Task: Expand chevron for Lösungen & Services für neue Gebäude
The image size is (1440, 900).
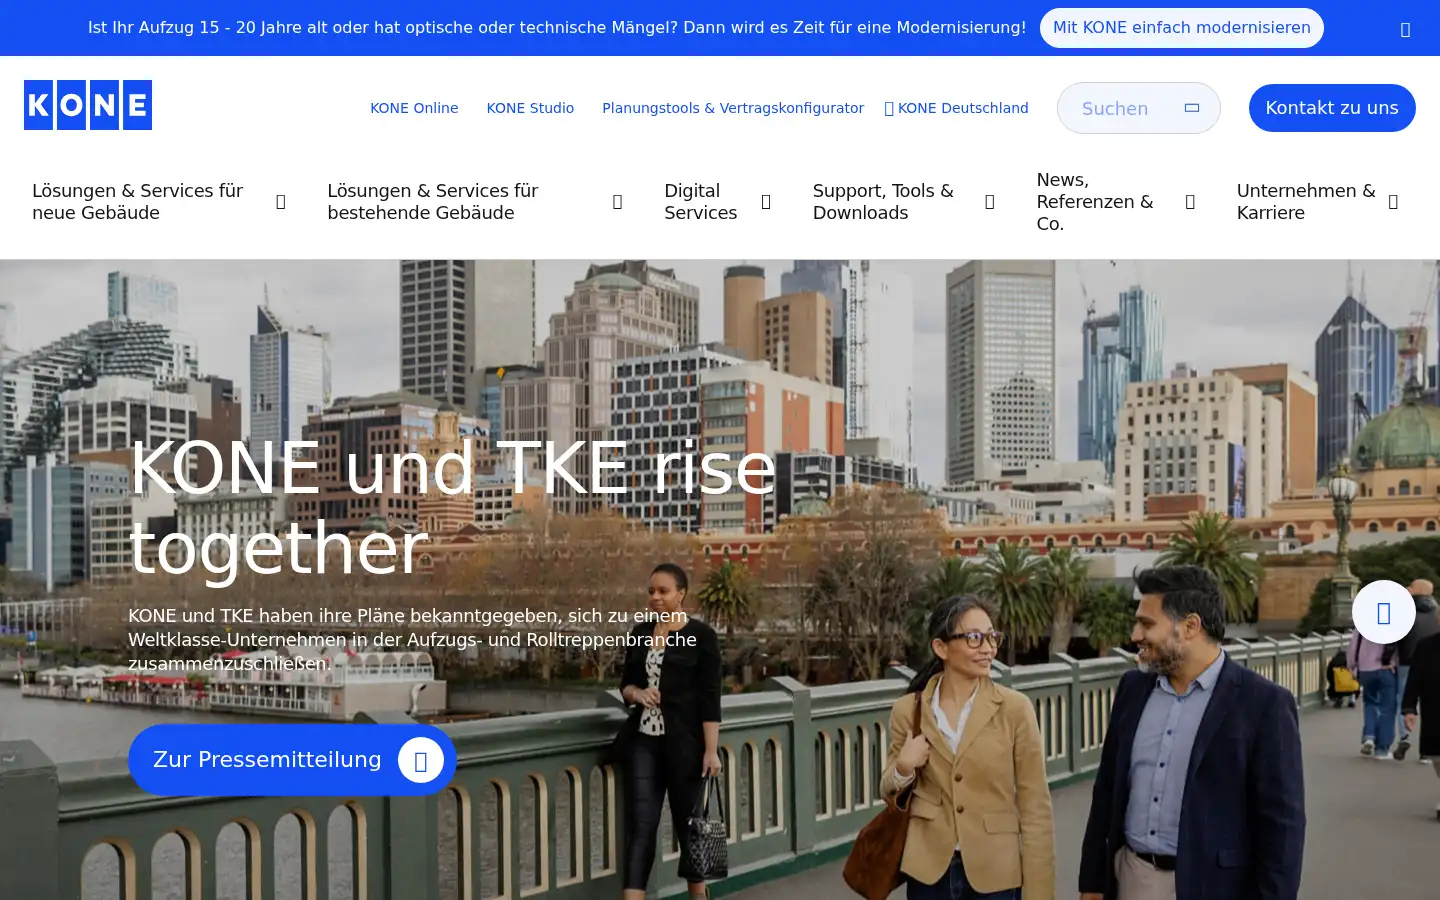Action: [x=281, y=202]
